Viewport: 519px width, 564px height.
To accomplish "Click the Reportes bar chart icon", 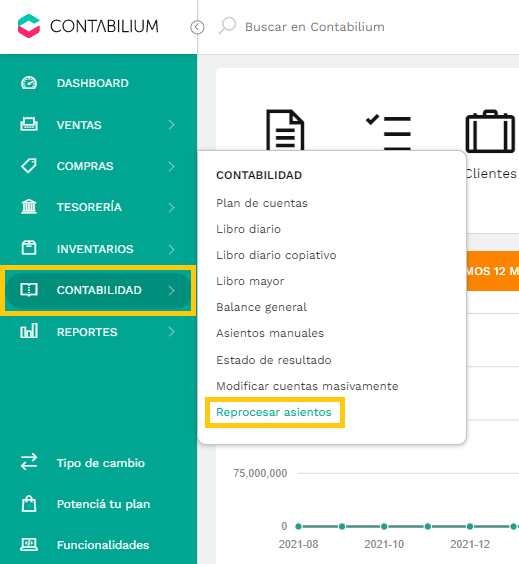I will (x=29, y=331).
